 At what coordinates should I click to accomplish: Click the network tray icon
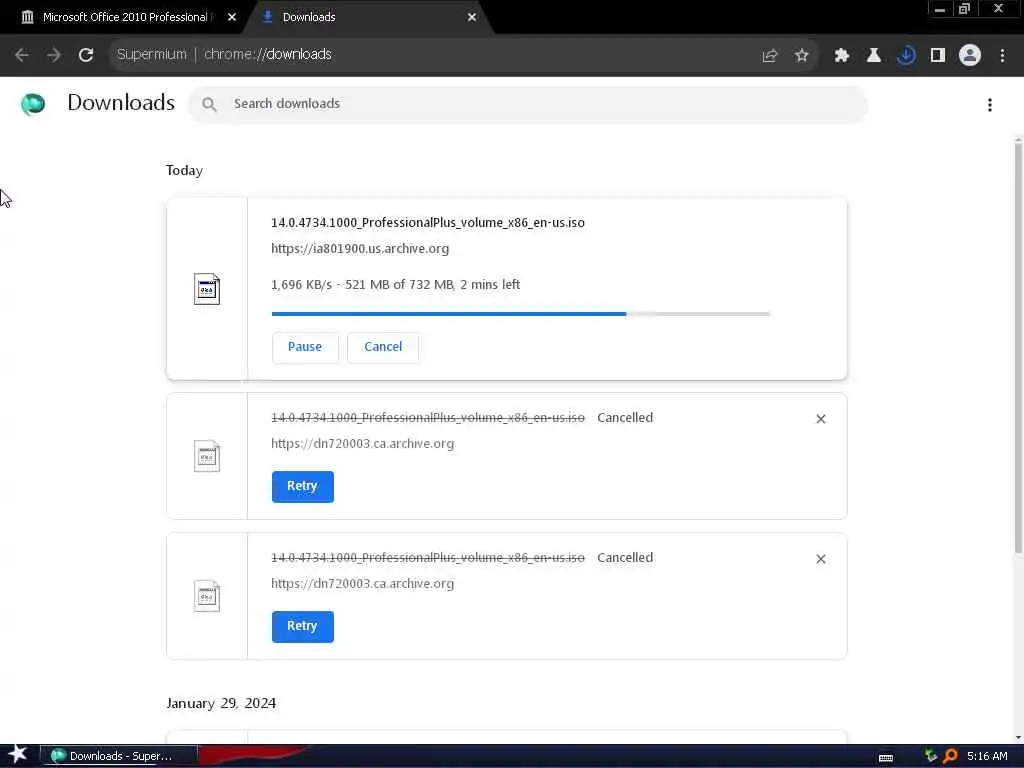[931, 756]
